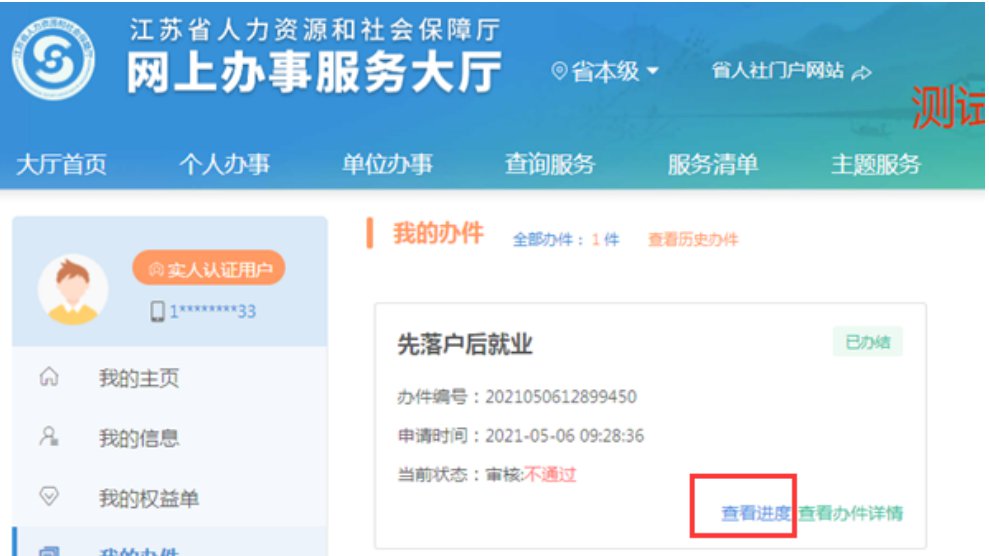The width and height of the screenshot is (989, 556).
Task: Open the 省本级 region dropdown
Action: [x=606, y=72]
